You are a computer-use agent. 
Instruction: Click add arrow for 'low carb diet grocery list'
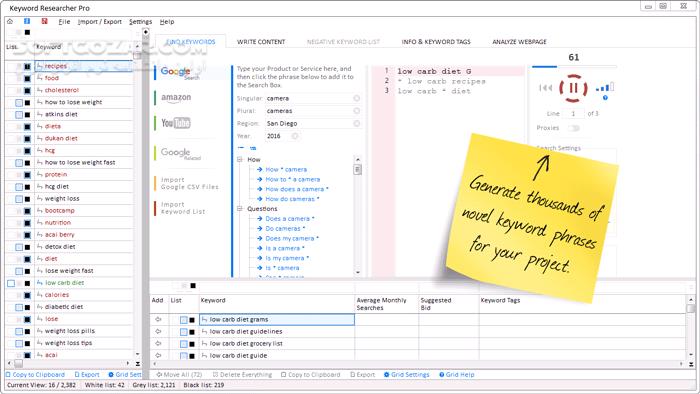(158, 344)
